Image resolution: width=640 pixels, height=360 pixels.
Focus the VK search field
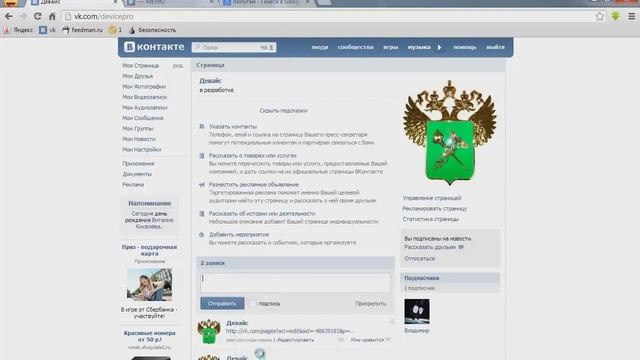pos(234,47)
